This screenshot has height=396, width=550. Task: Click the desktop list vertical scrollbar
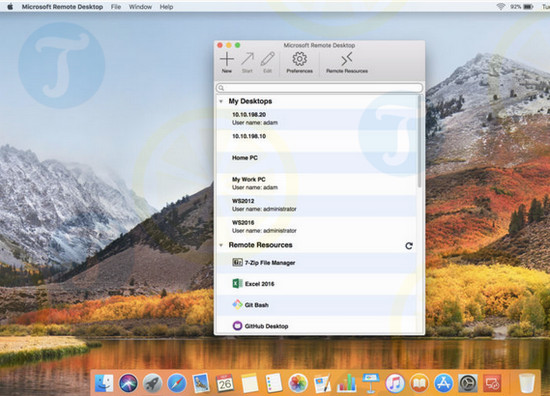pyautogui.click(x=420, y=141)
